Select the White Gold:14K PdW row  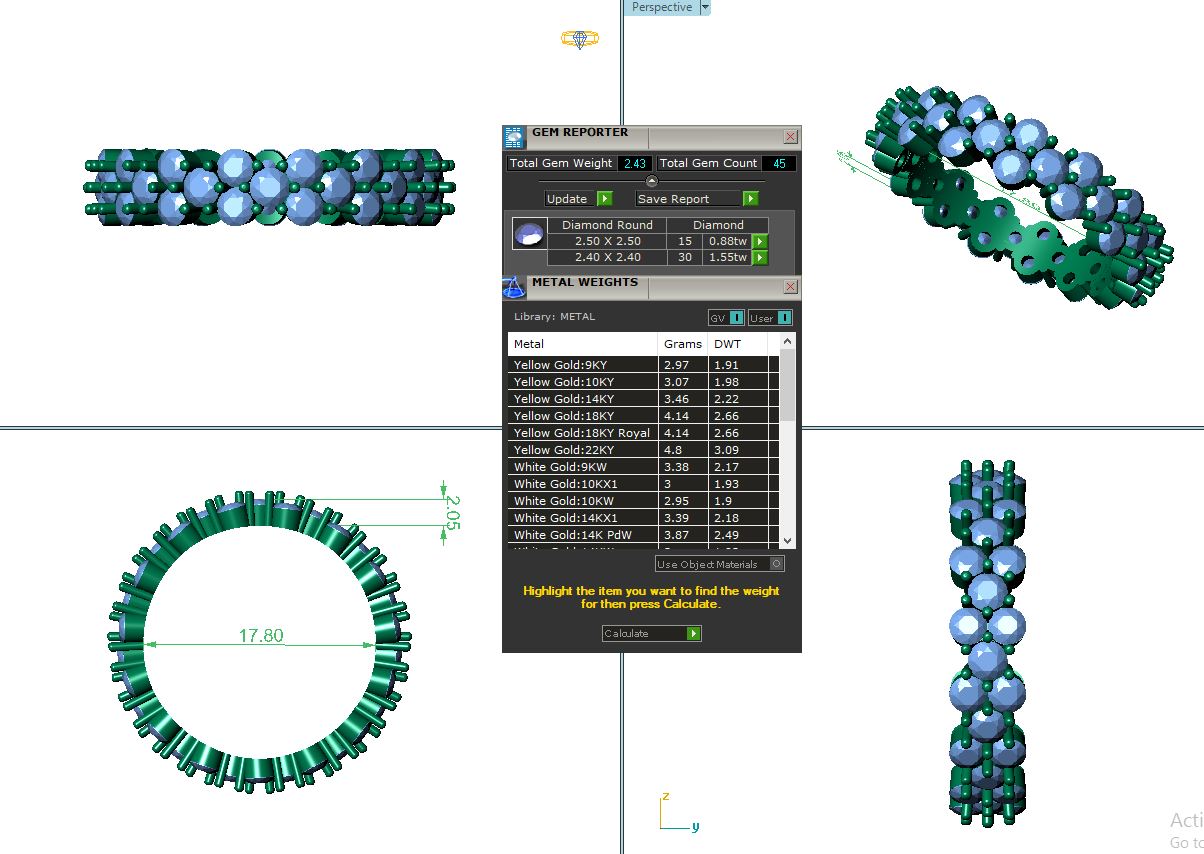(643, 535)
